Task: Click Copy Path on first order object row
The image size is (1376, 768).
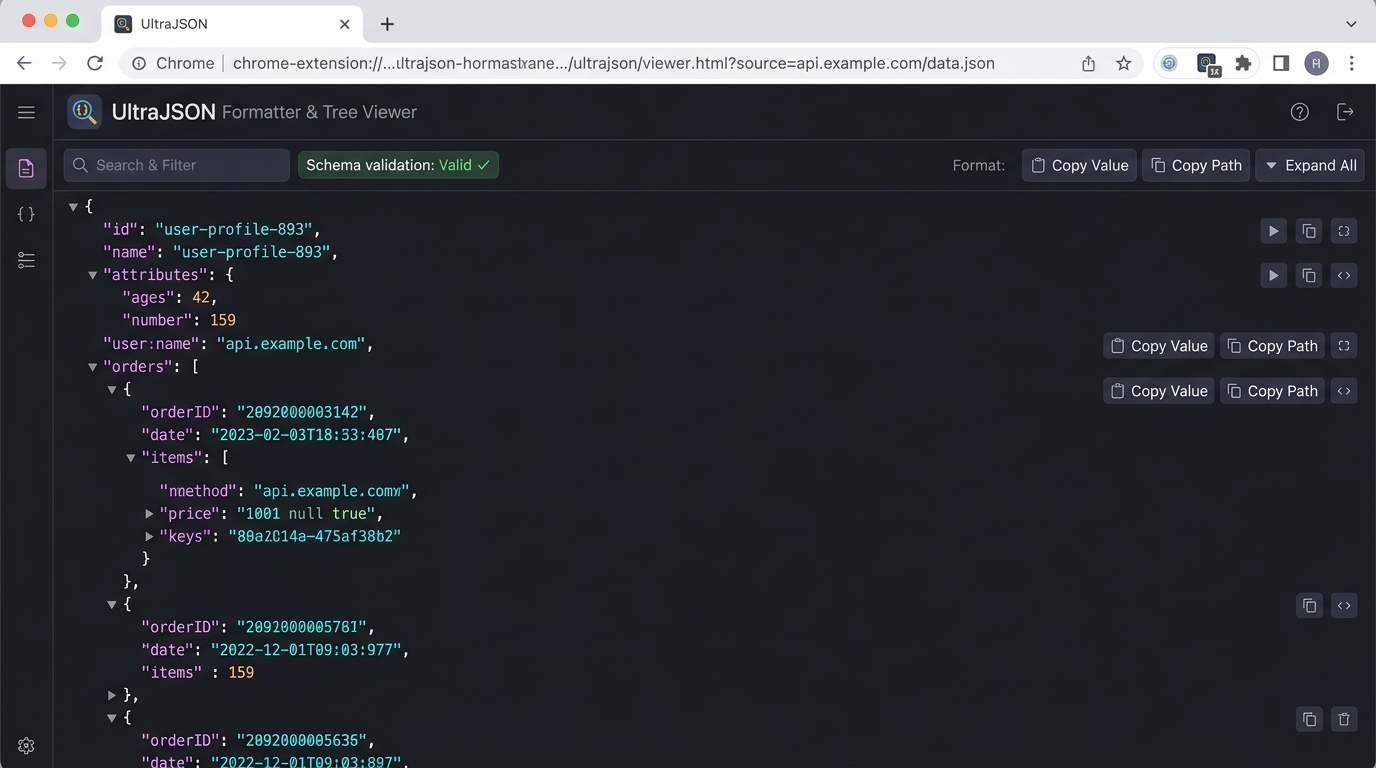Action: 1272,391
